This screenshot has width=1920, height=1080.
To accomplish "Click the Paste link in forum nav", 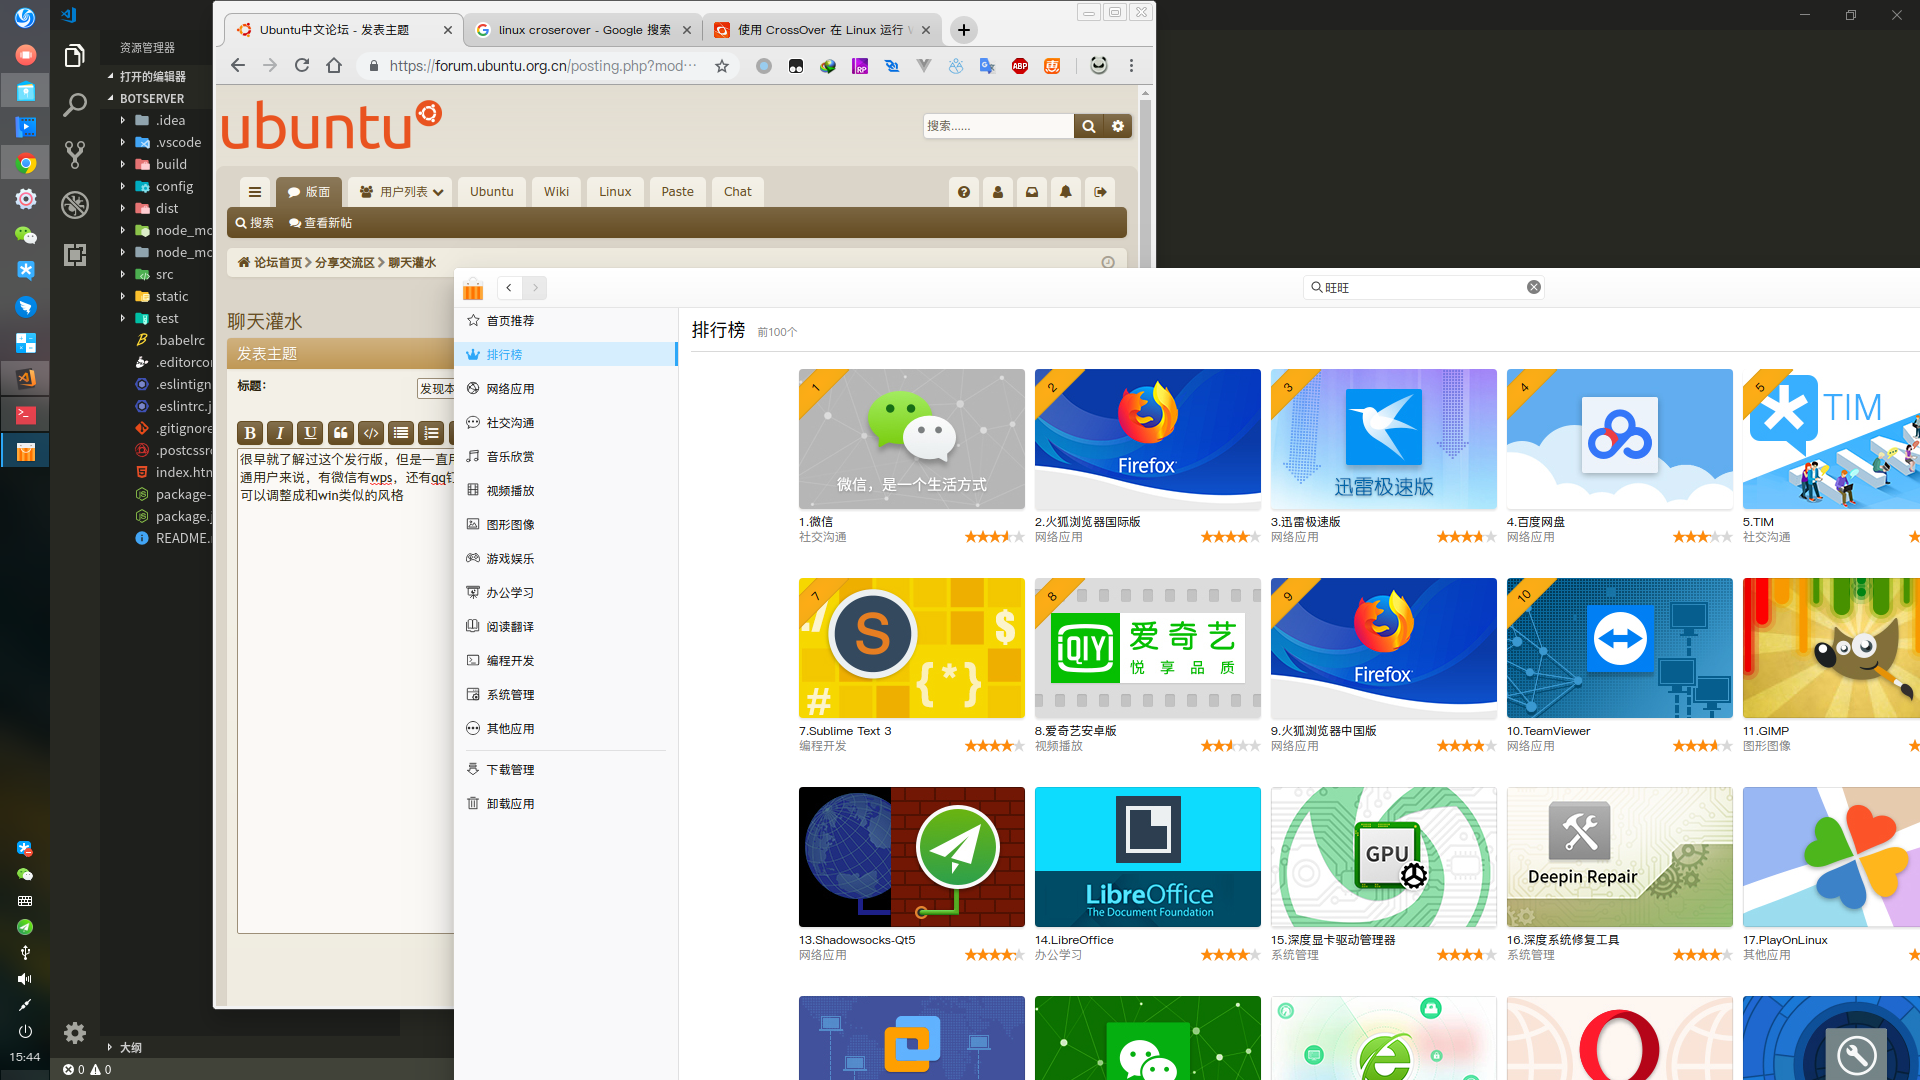I will 677,192.
